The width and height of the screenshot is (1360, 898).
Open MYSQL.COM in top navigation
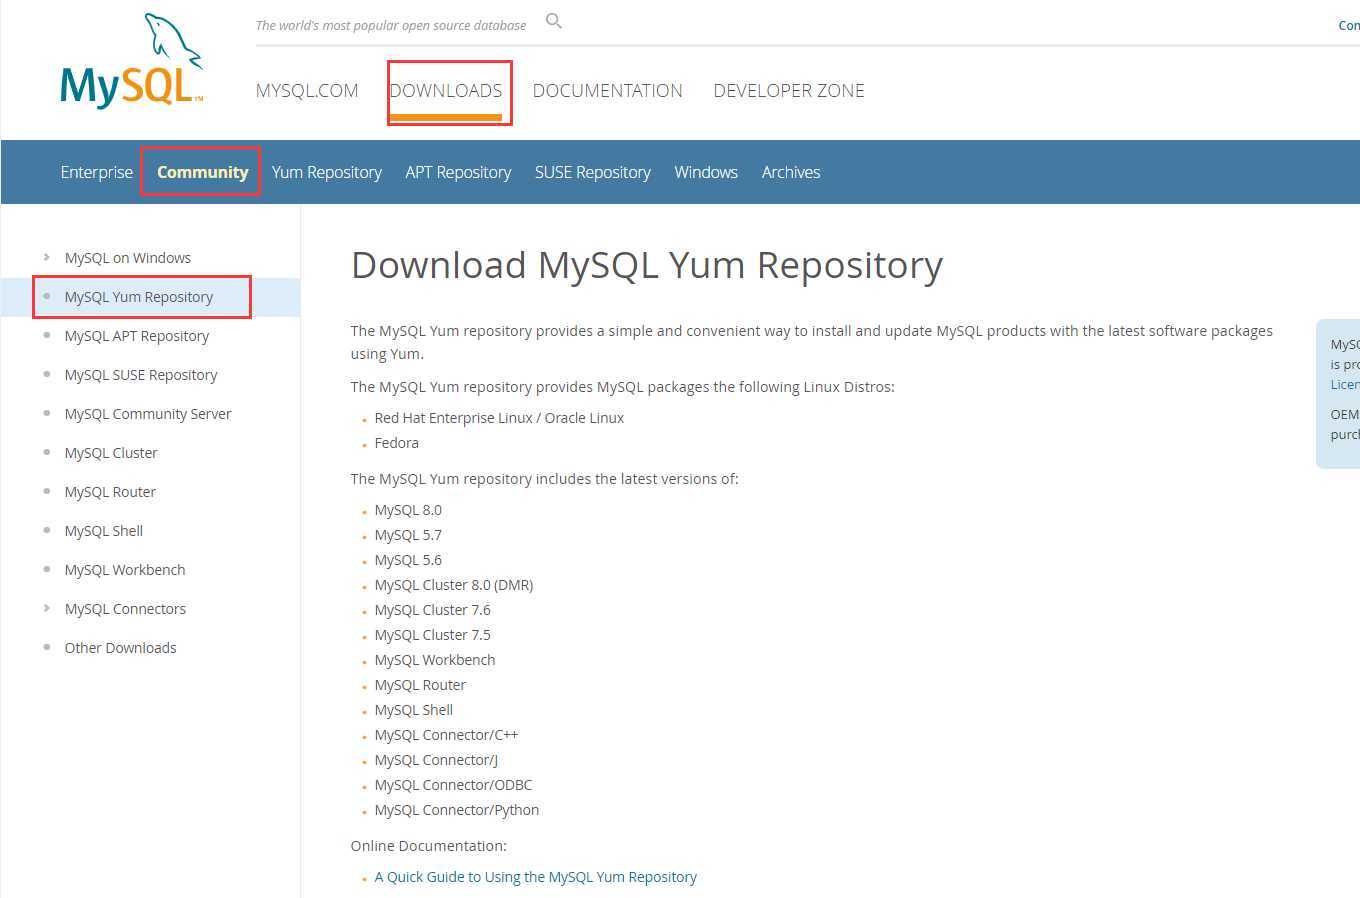pos(307,91)
